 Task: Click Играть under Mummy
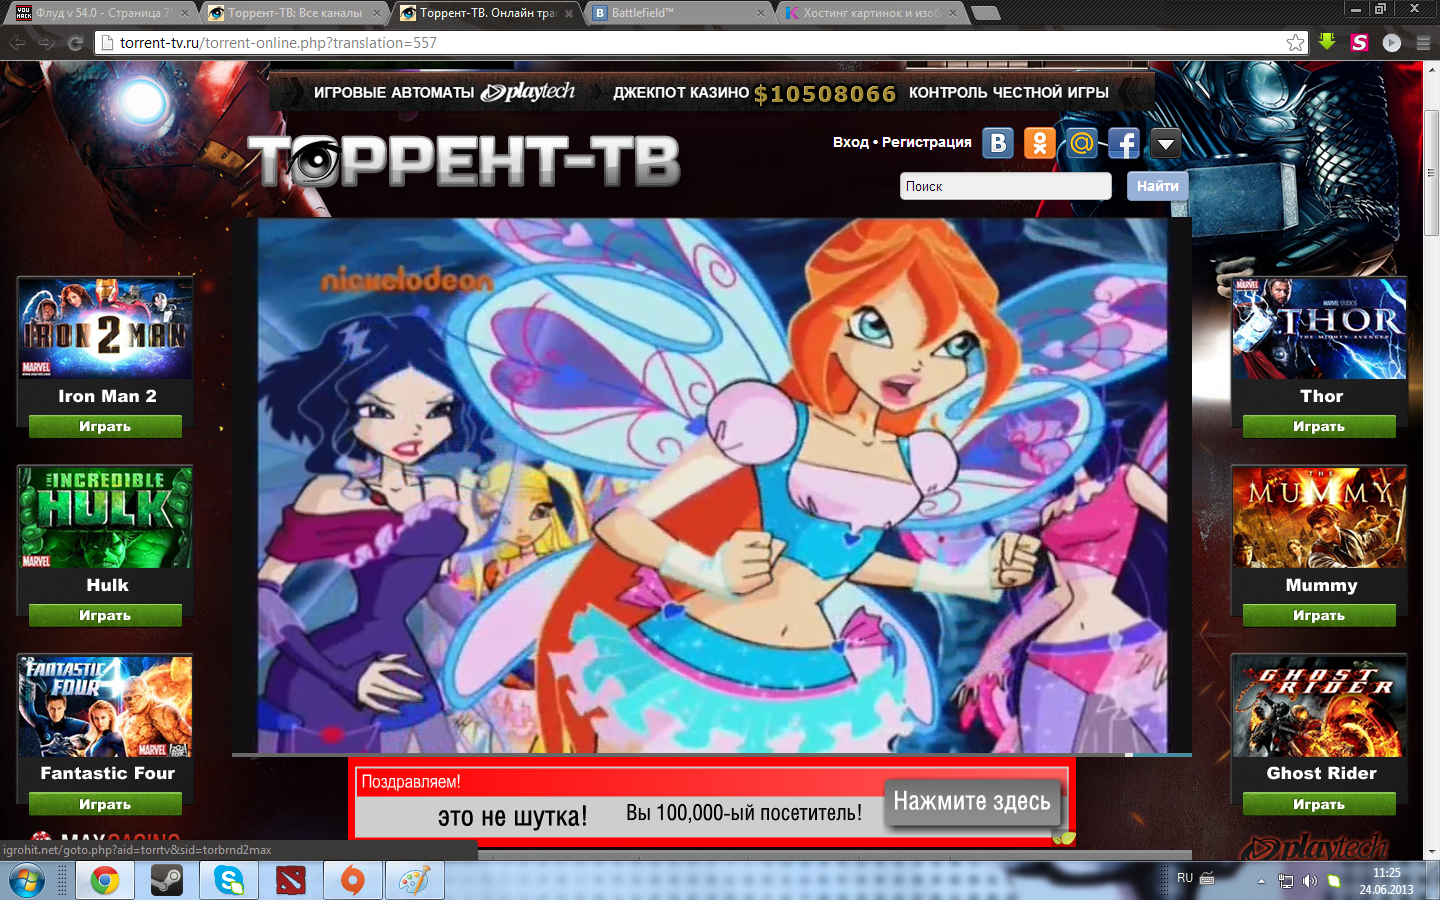[1319, 616]
